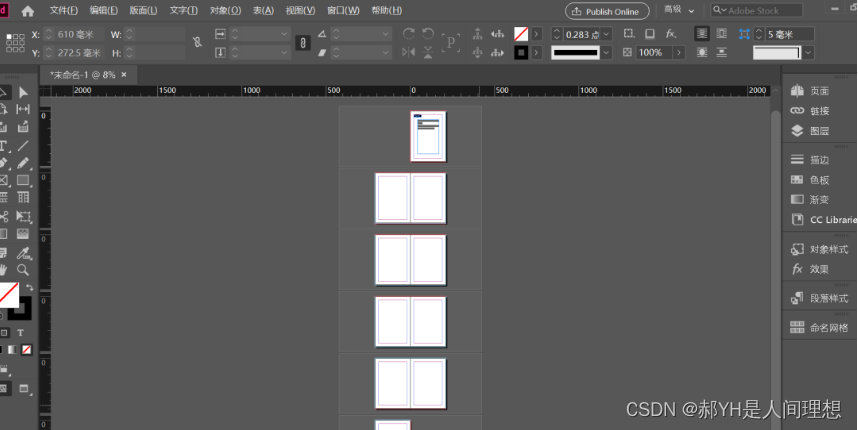
Task: Open the scale Y percentage dropdown
Action: tap(283, 52)
